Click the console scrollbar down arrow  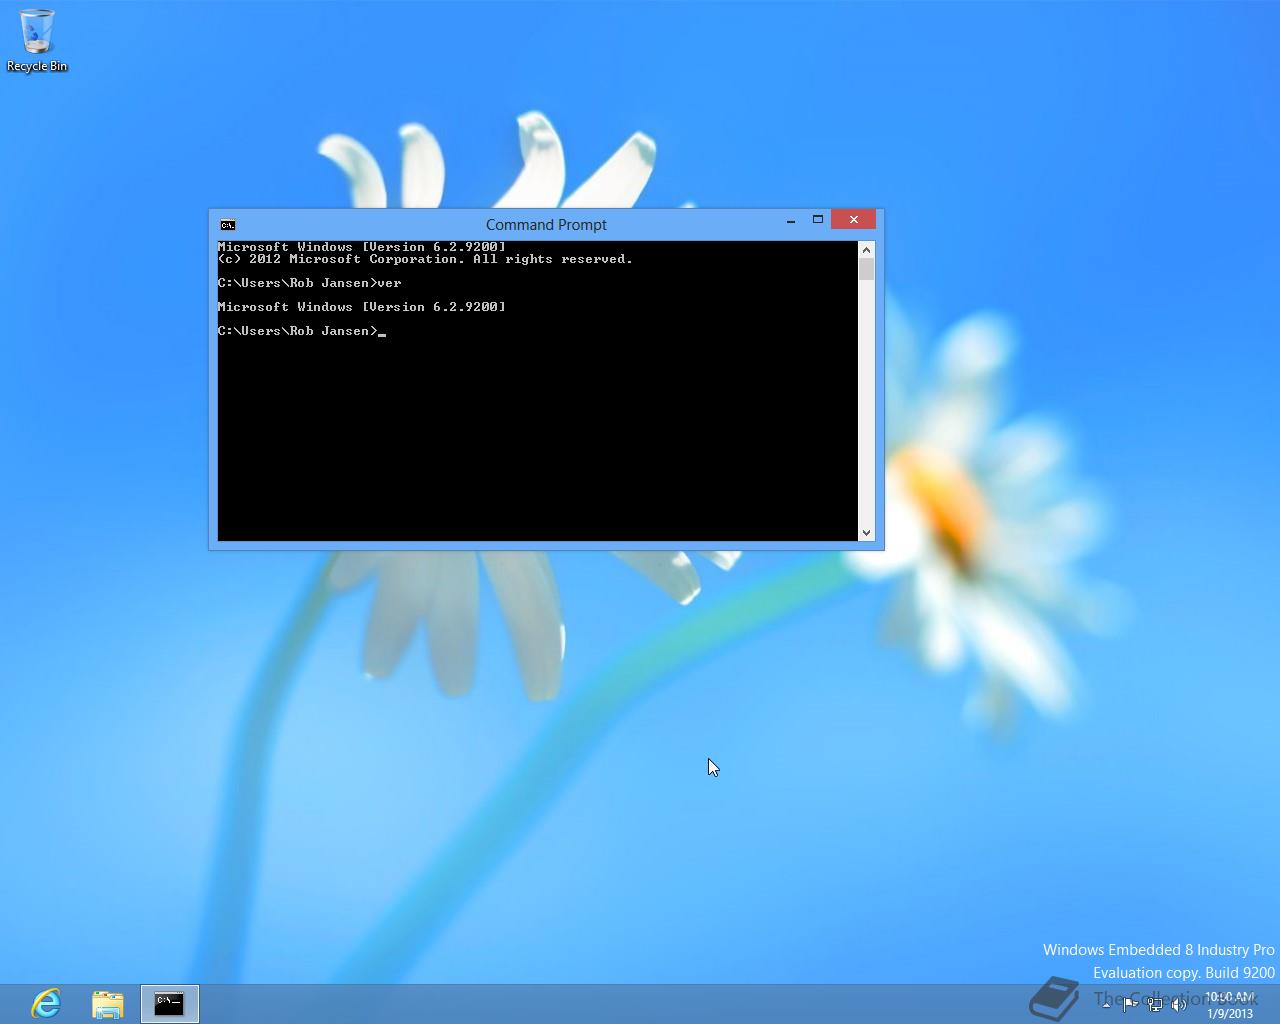click(x=866, y=533)
